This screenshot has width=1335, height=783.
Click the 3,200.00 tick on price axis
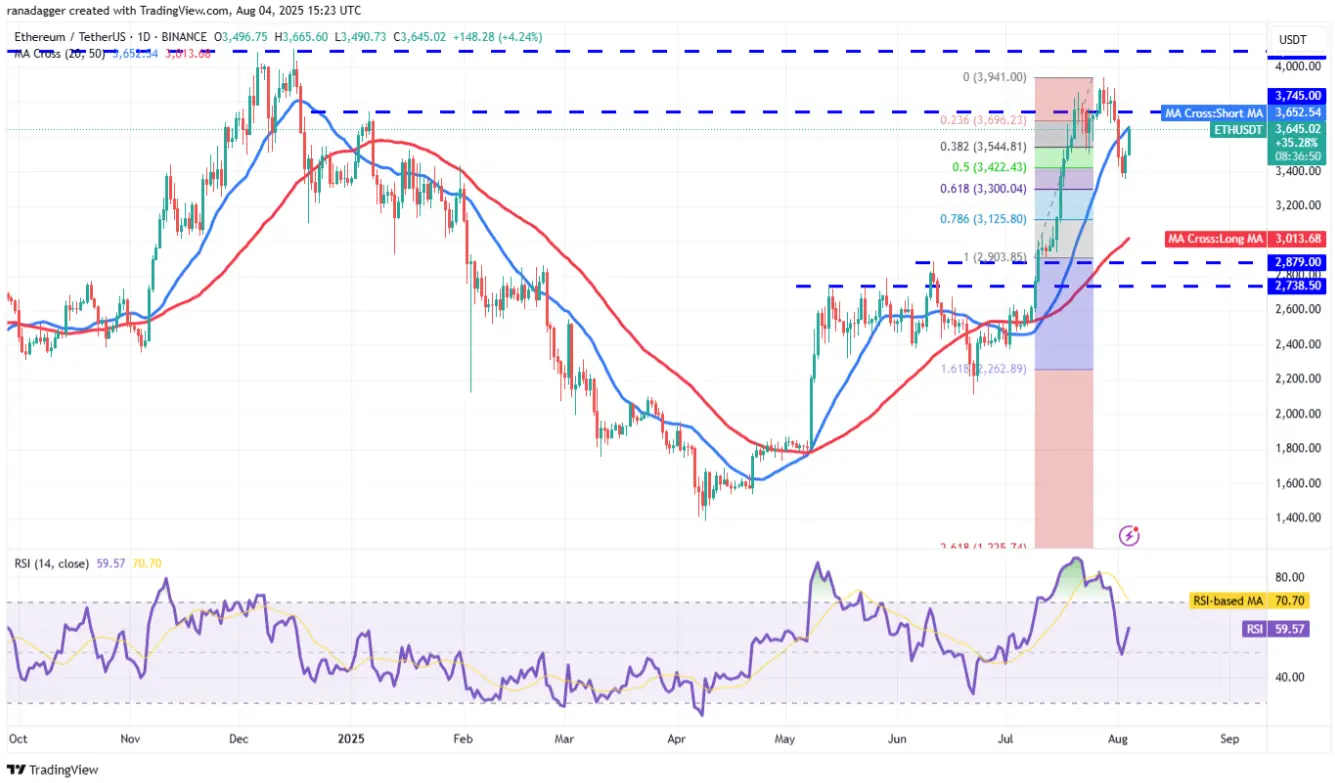click(x=1297, y=205)
